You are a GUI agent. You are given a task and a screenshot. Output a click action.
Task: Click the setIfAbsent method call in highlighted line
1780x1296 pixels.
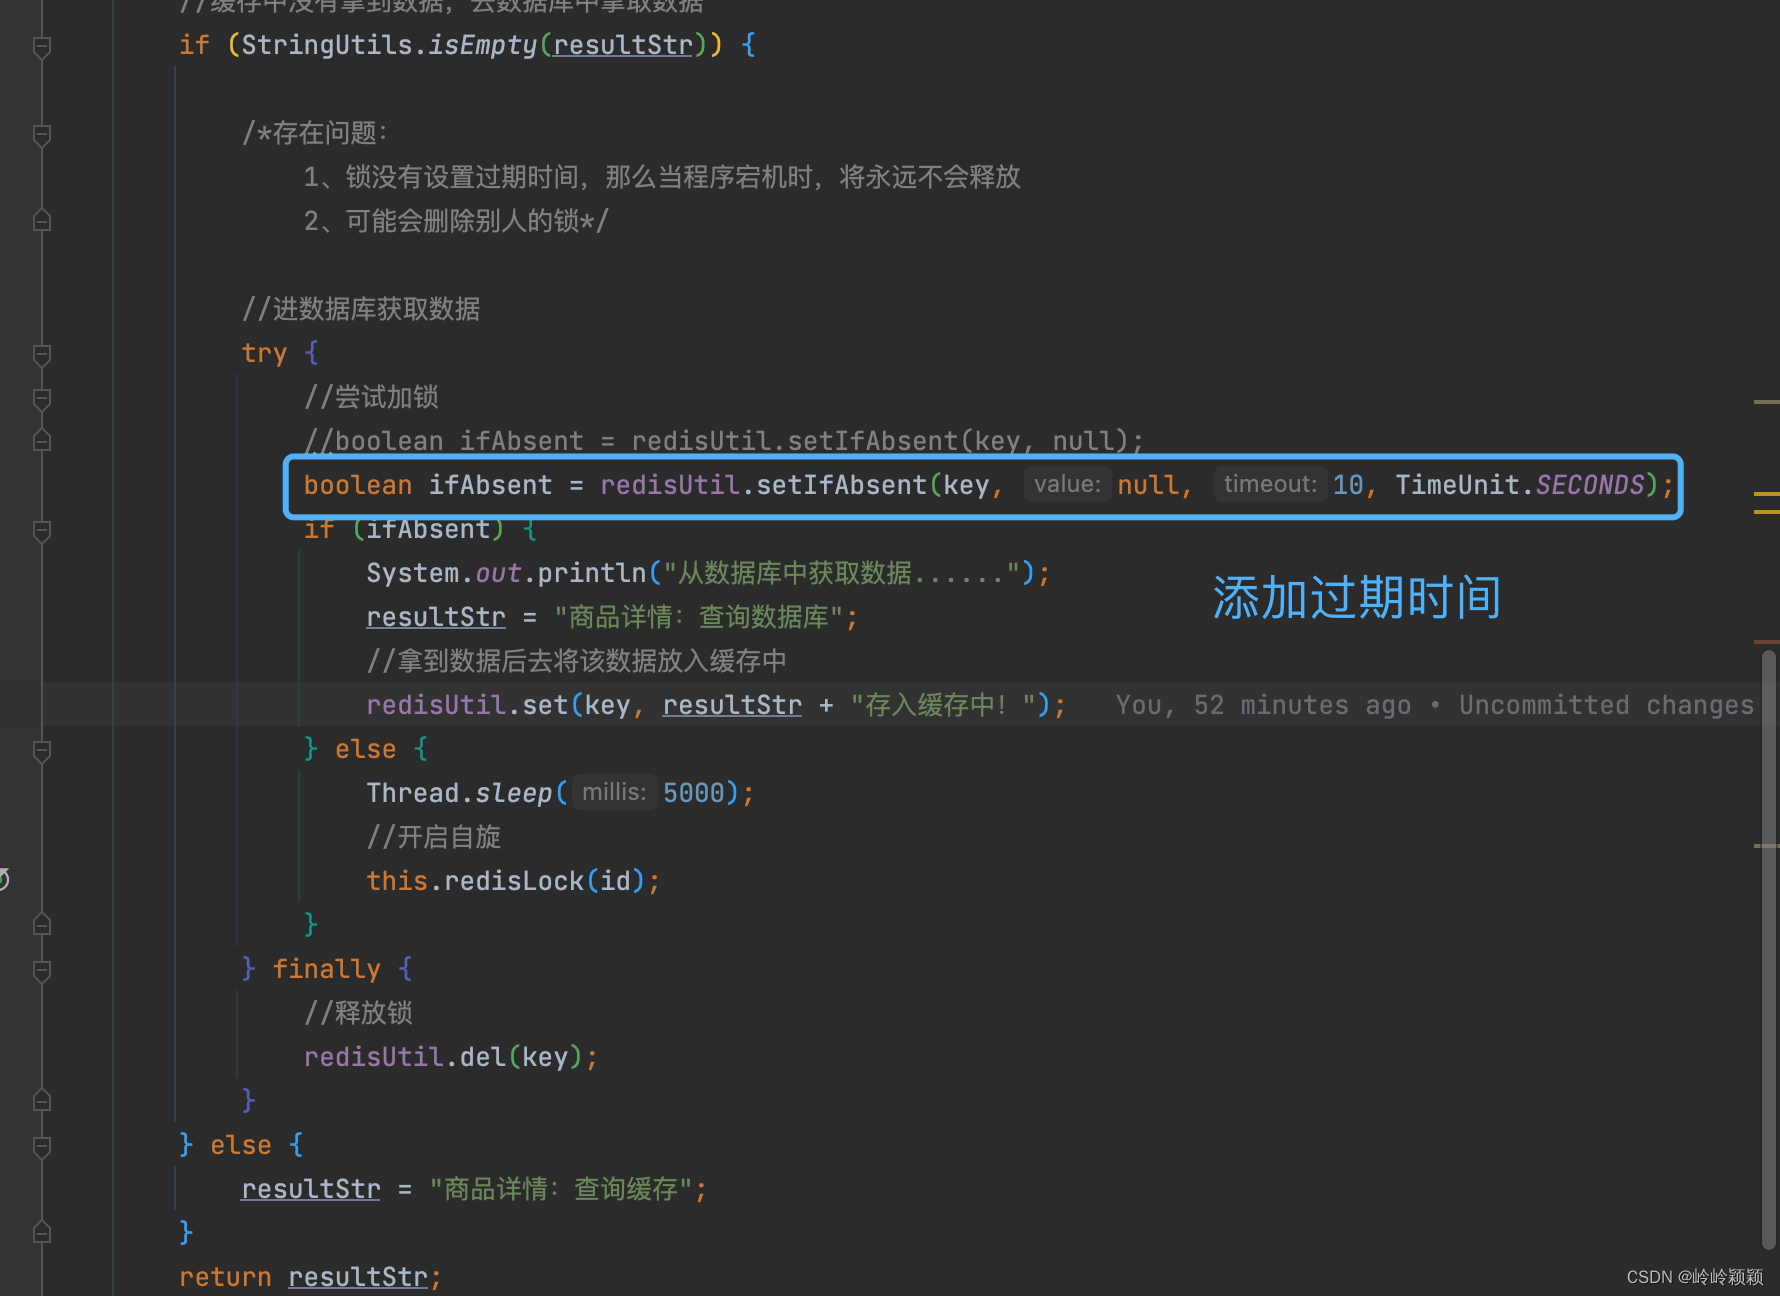(x=841, y=485)
